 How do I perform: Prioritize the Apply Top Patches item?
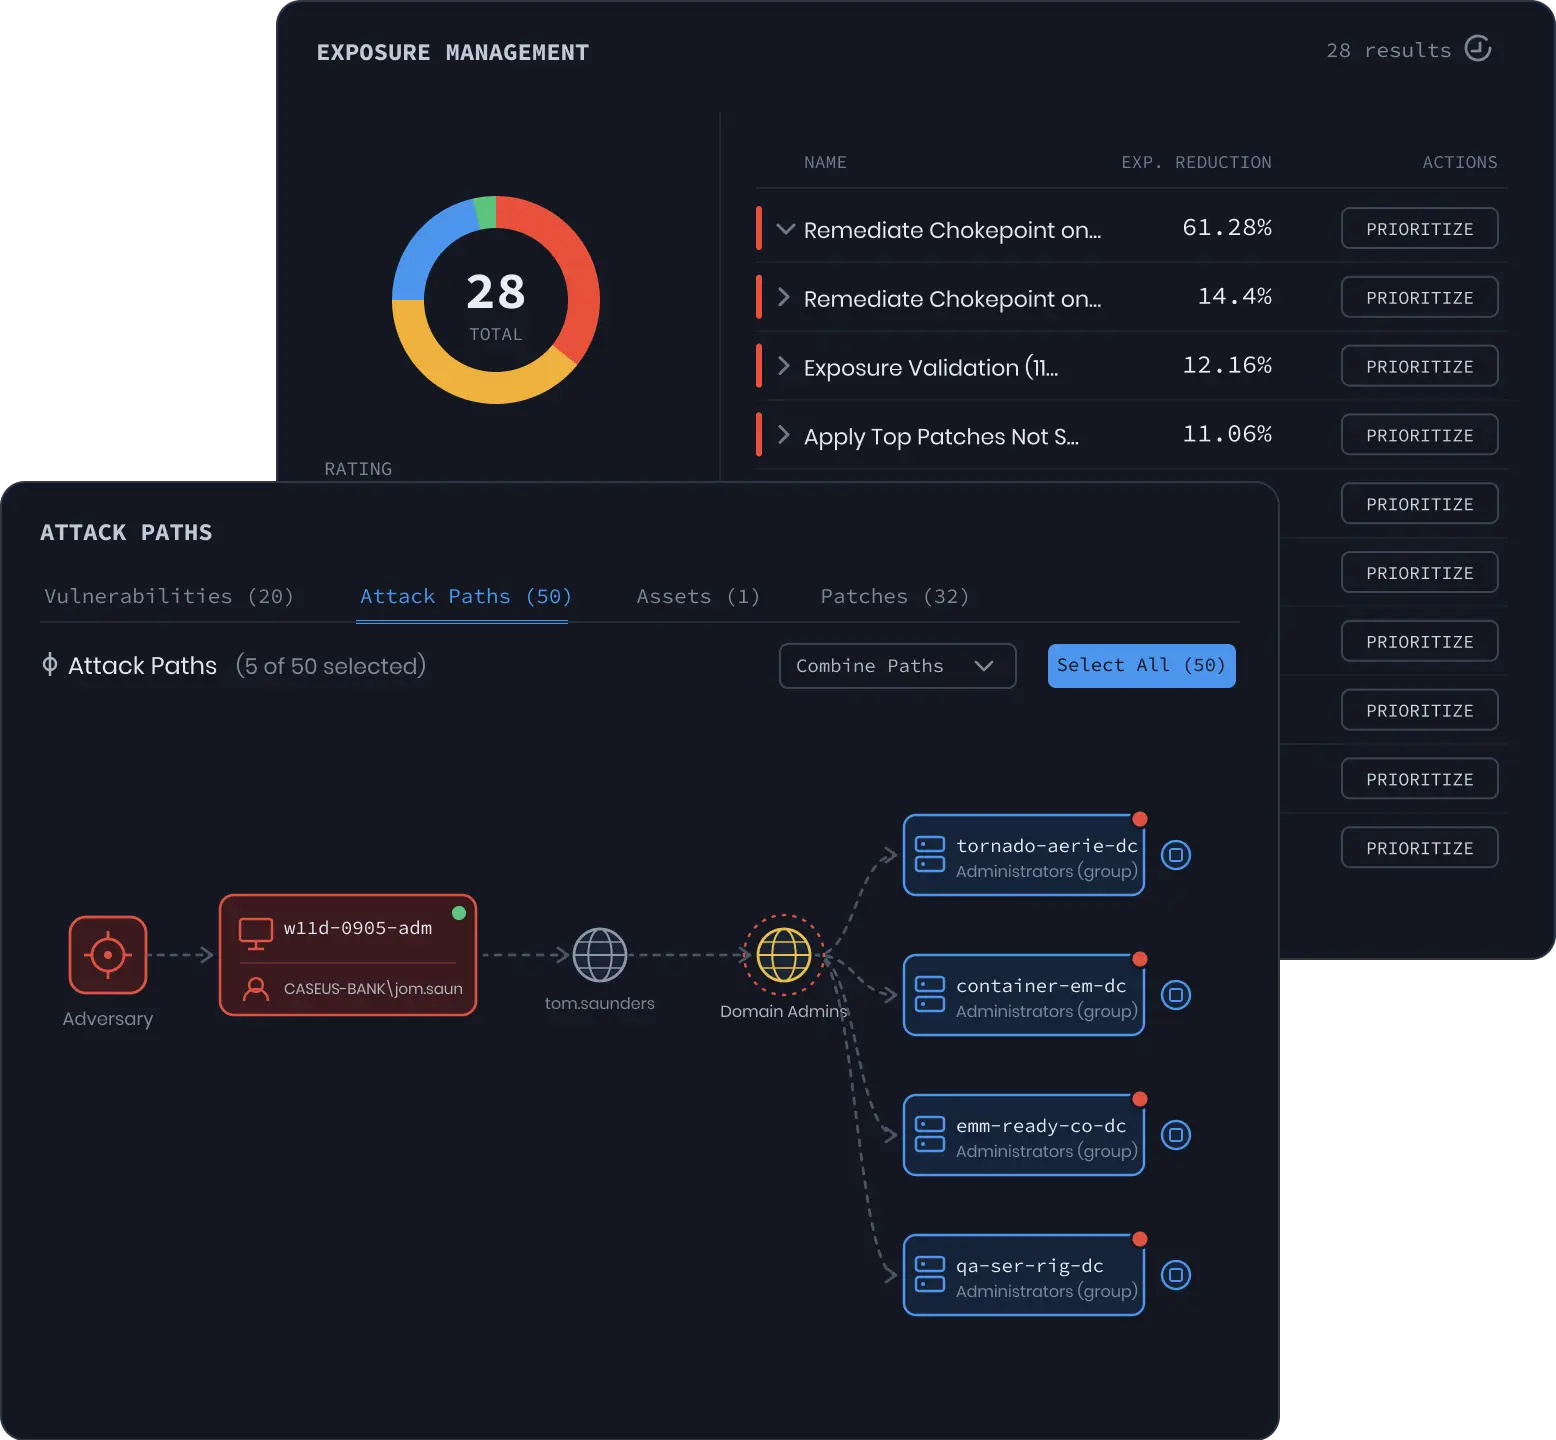1419,435
